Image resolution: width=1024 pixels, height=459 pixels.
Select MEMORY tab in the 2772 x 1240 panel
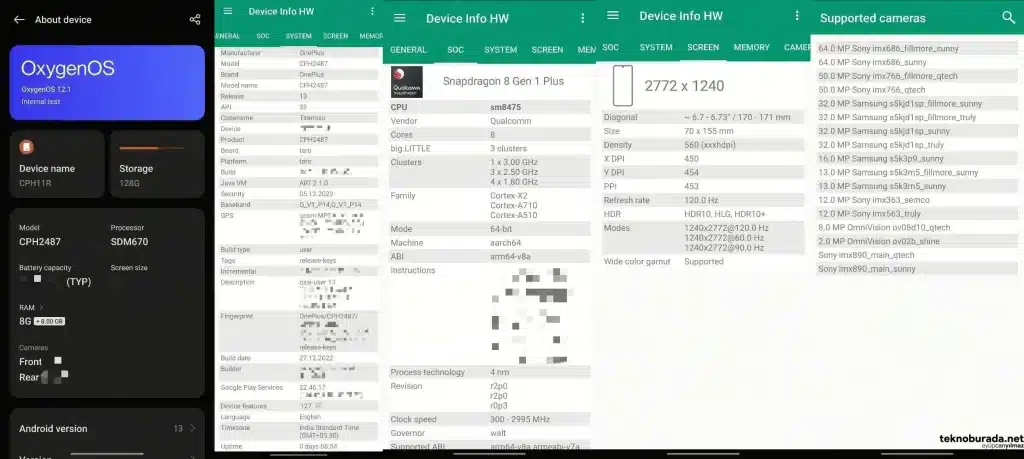[x=751, y=47]
